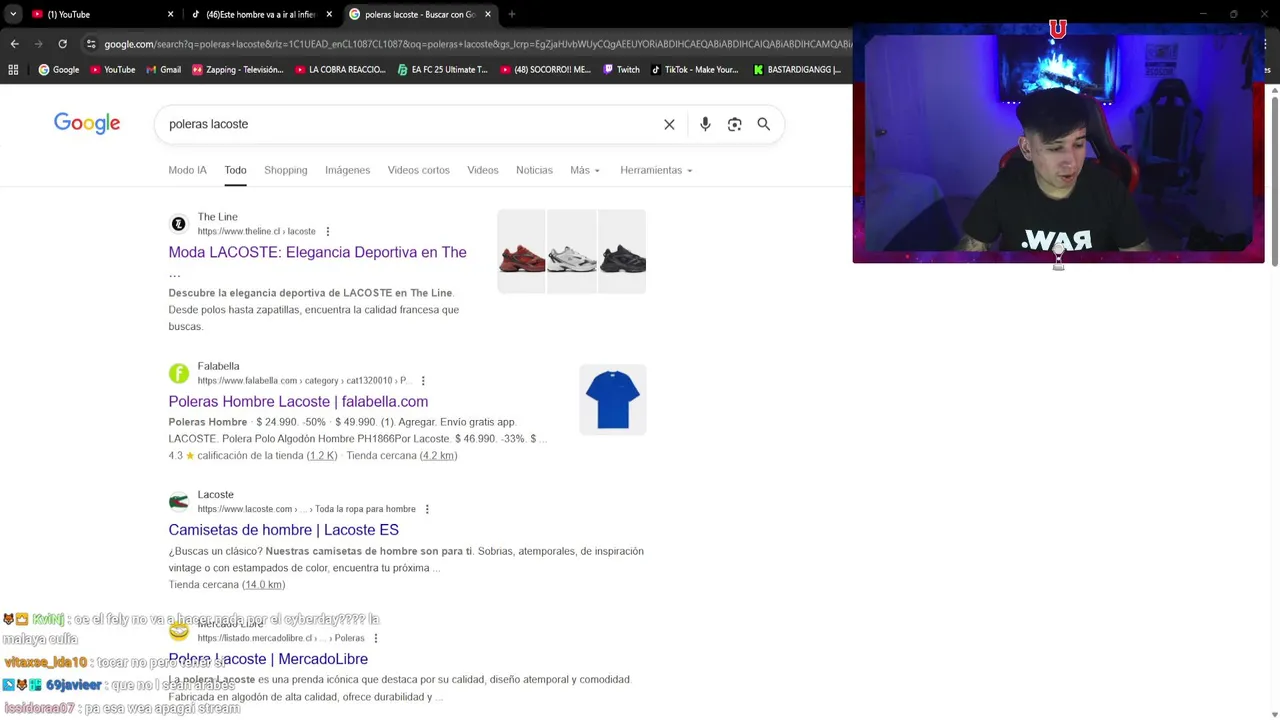Close the TikTok 'Este hombre va a ir' tab
This screenshot has width=1280, height=720.
pyautogui.click(x=329, y=14)
